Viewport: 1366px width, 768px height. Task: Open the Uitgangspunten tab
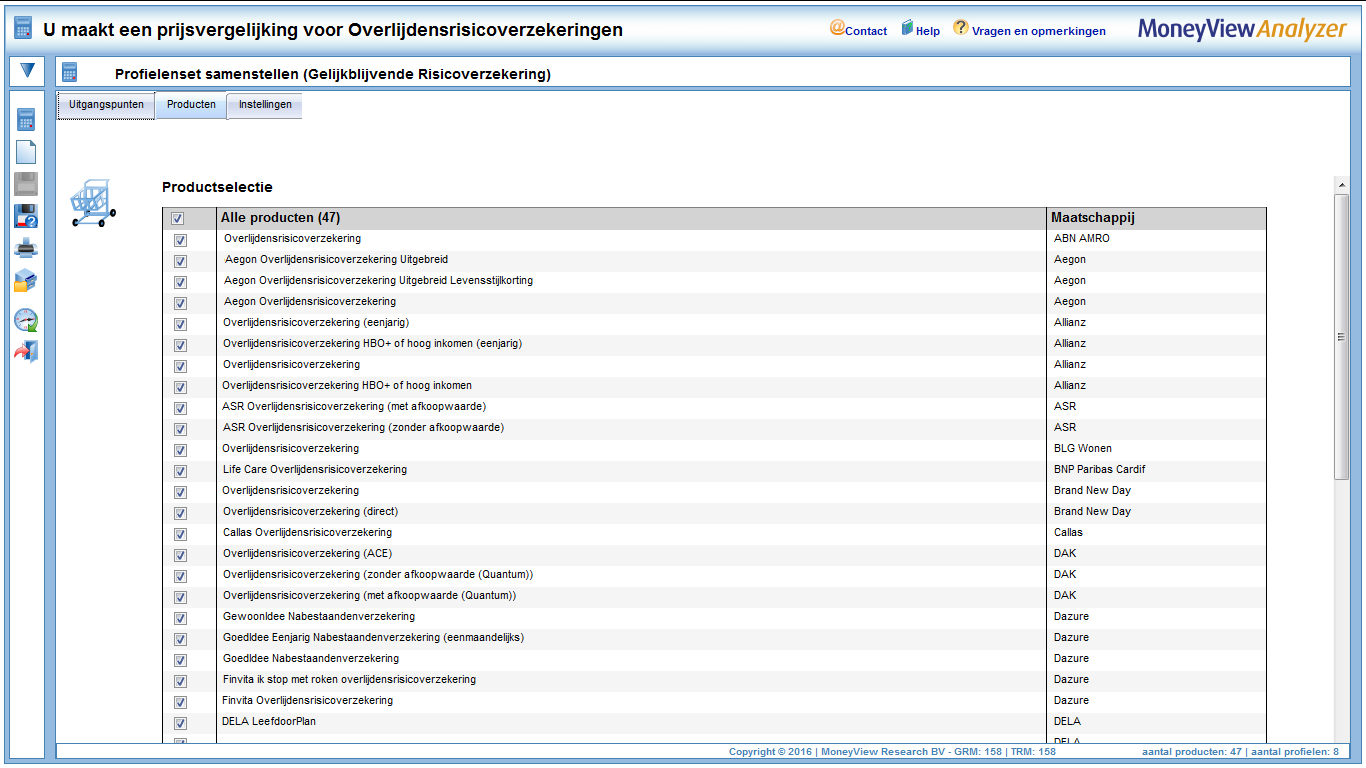point(106,105)
